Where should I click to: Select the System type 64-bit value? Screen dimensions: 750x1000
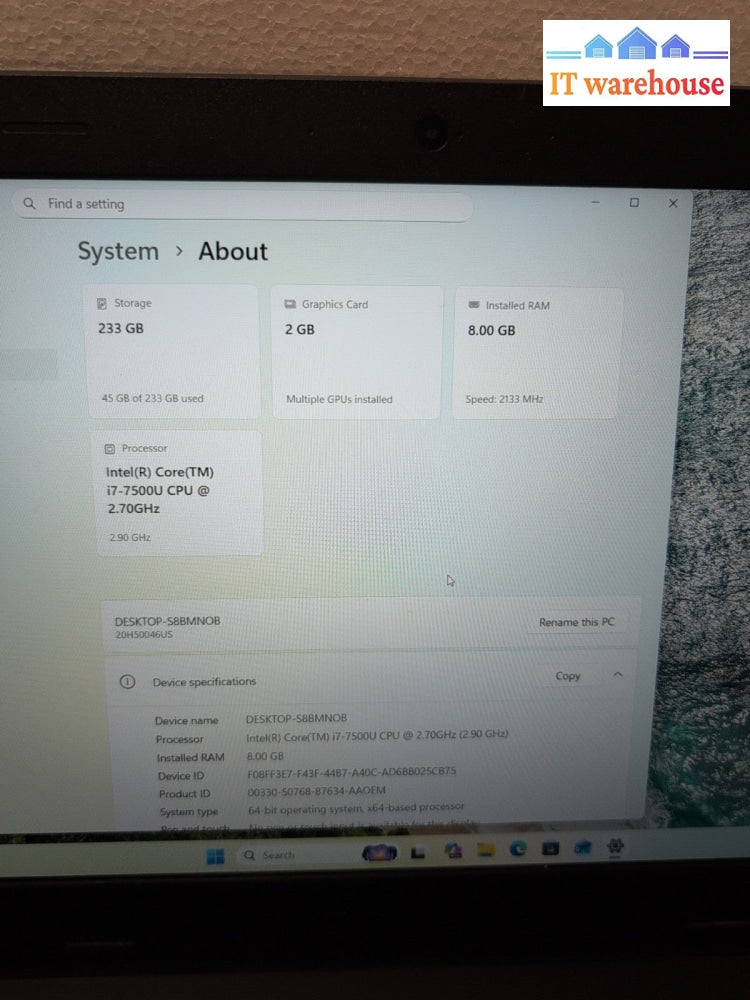pos(356,808)
